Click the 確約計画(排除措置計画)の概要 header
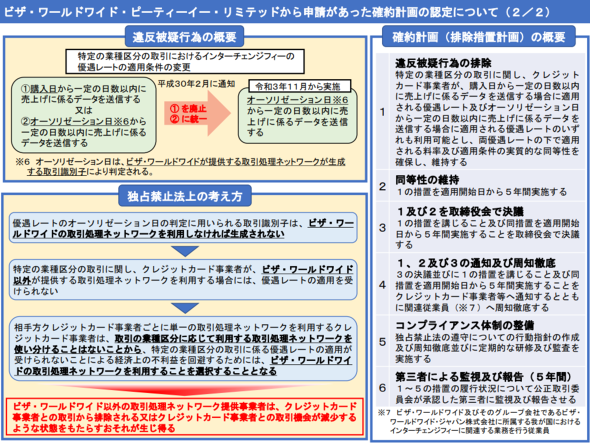The width and height of the screenshot is (590, 443). click(479, 37)
